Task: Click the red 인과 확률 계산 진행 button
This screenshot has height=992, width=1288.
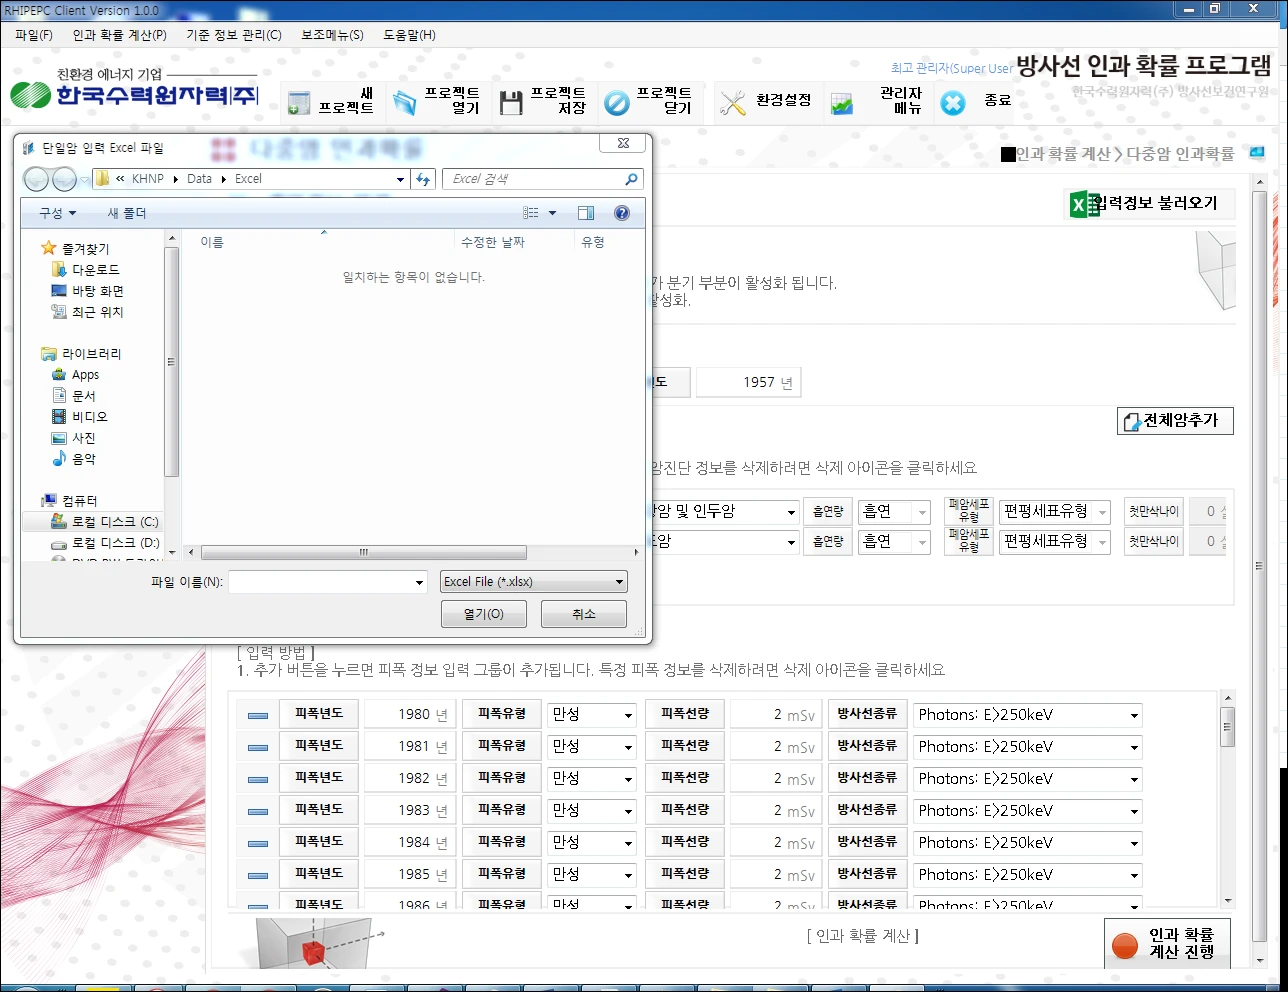Action: 1167,944
